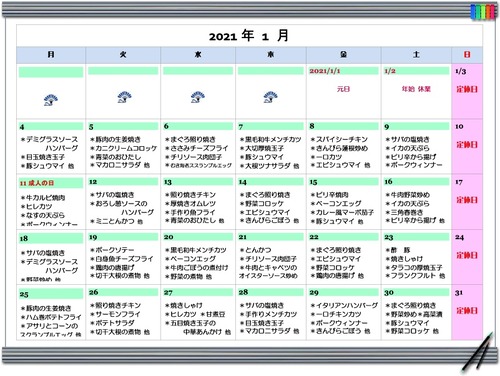Image resolution: width=500 pixels, height=376 pixels.
Task: Click '照り焼きチキン' on the 13th
Action: [x=193, y=195]
